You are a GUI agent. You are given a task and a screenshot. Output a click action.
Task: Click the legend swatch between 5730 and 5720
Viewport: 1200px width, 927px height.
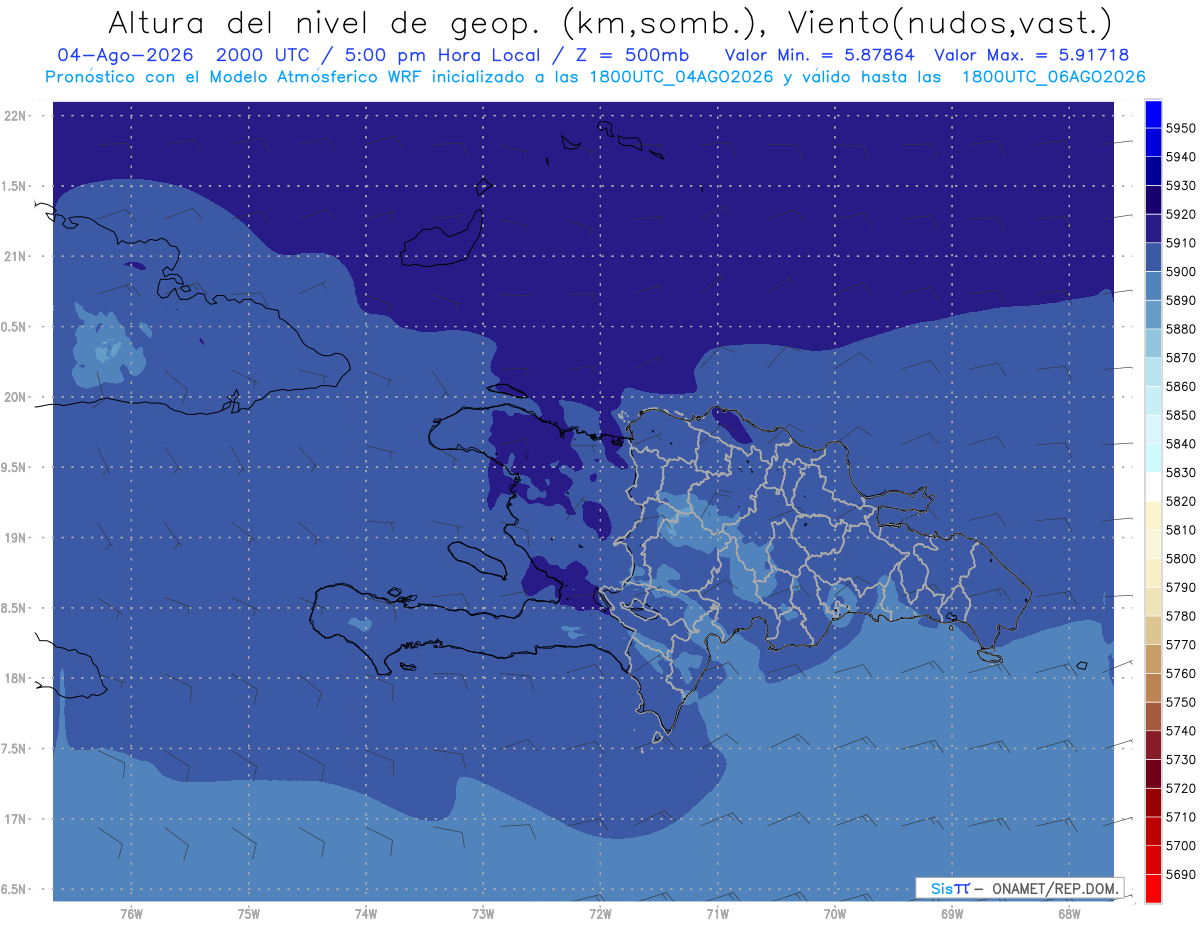[x=1153, y=774]
